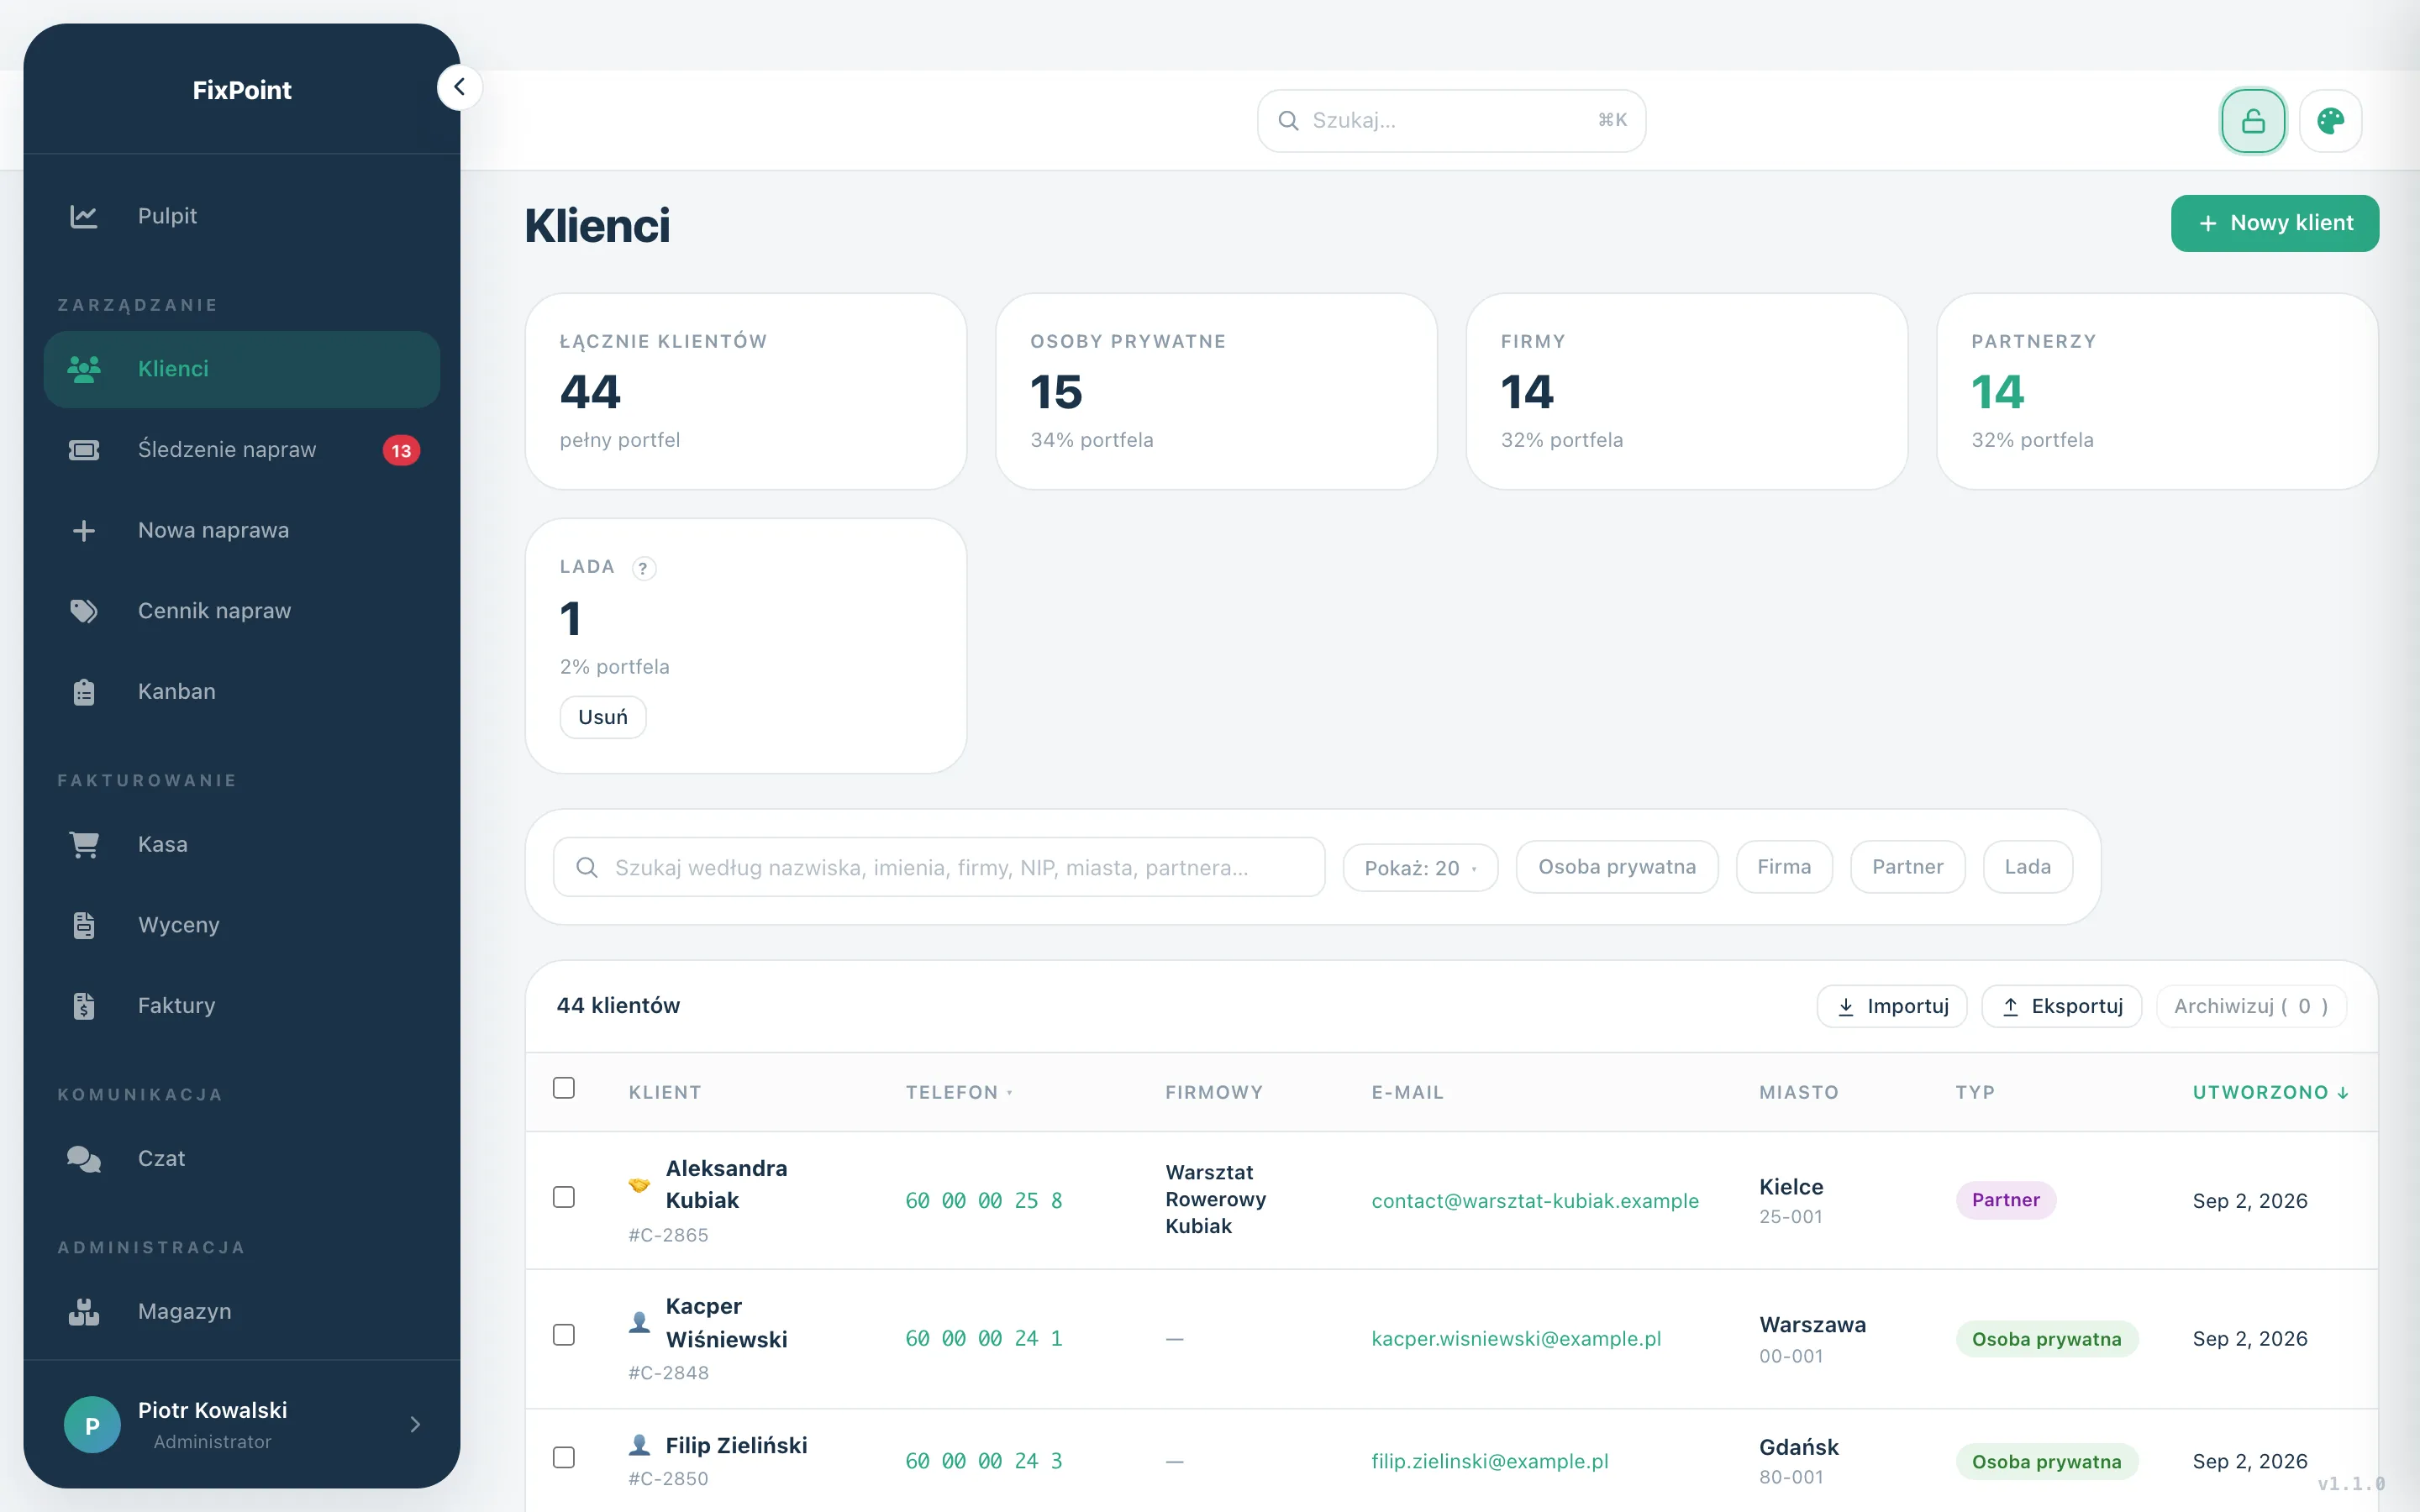Open filip.zielinski@example.pl email link
Screen dimensions: 2420x1512
click(1490, 1462)
